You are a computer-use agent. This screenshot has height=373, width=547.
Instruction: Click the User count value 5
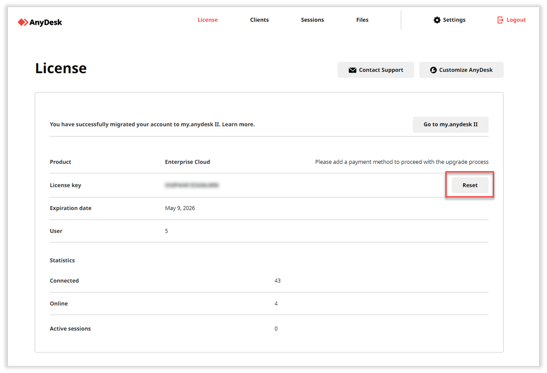[166, 231]
